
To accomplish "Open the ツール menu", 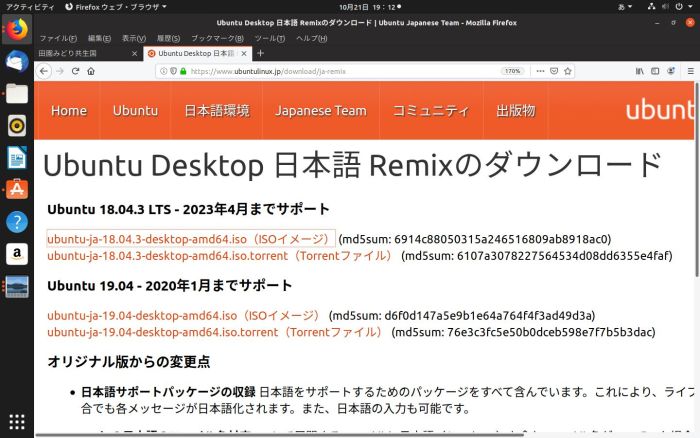I will click(270, 38).
